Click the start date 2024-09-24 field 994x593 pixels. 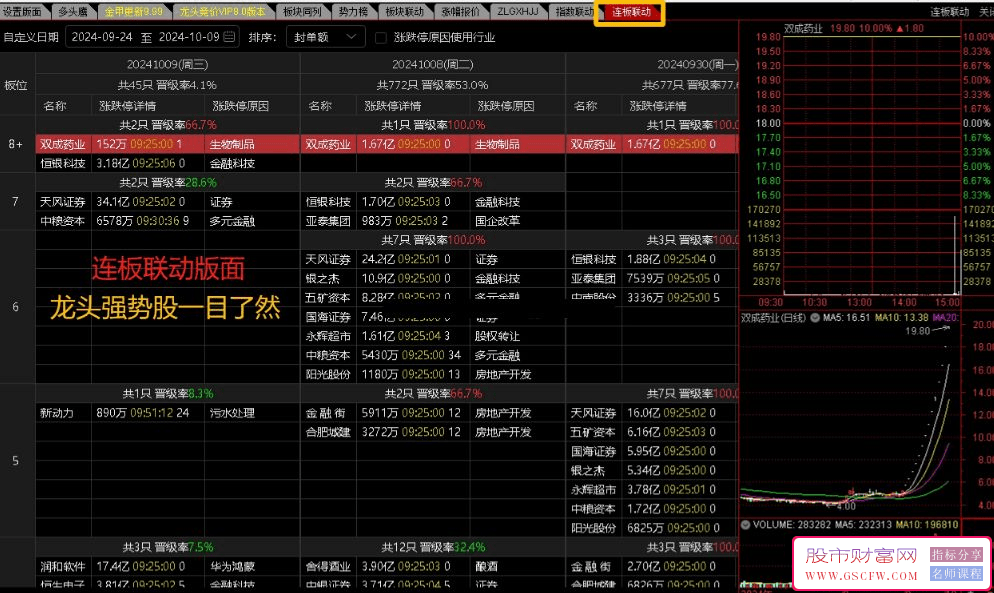(x=102, y=37)
